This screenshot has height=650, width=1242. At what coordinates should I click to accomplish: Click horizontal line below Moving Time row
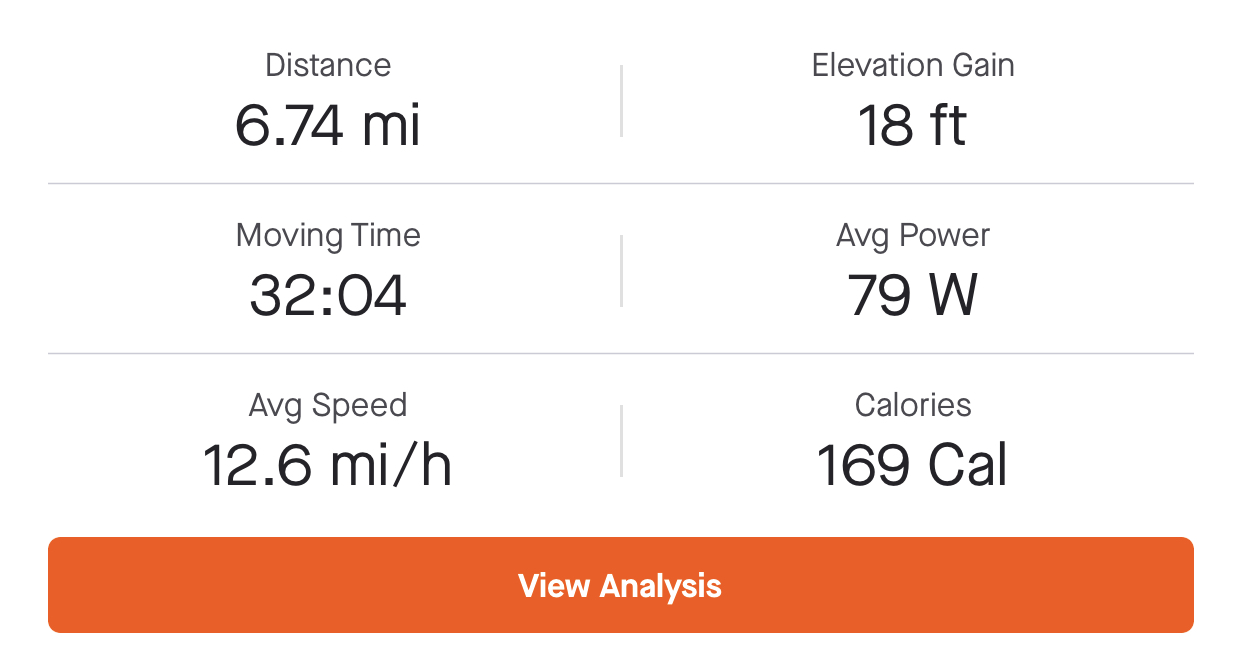coord(621,354)
